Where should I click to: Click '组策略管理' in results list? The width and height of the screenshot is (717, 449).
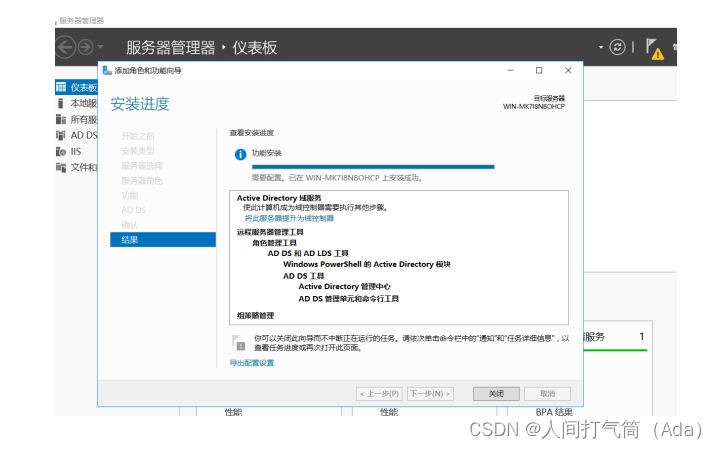pyautogui.click(x=256, y=315)
